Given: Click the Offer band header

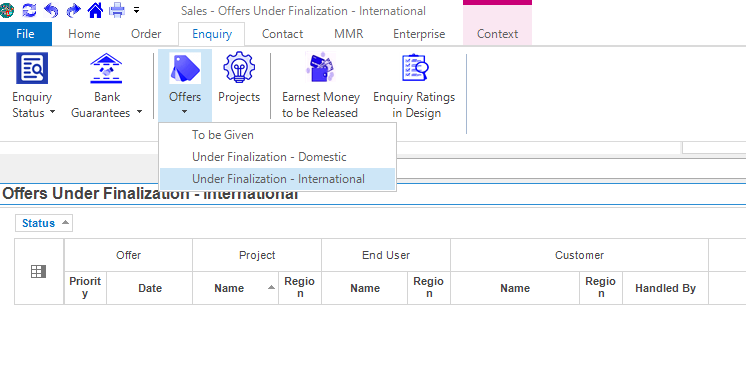Looking at the screenshot, I should click(x=128, y=255).
